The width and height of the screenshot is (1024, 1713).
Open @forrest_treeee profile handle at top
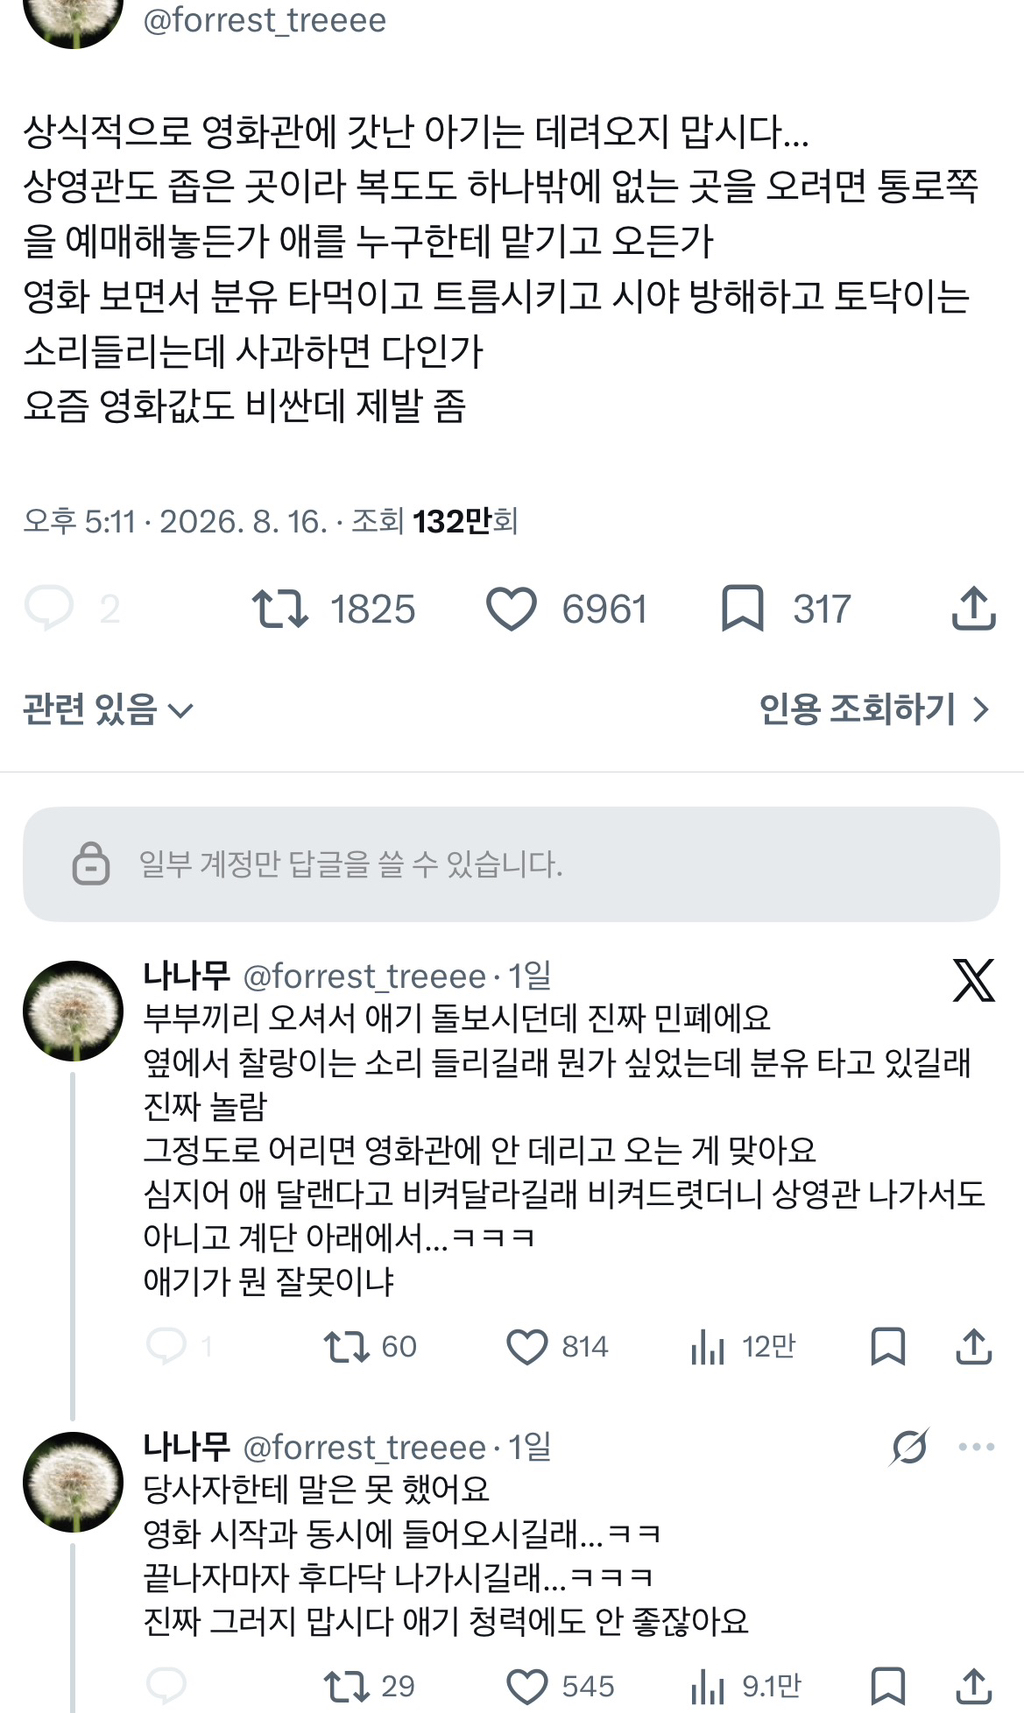click(x=265, y=20)
